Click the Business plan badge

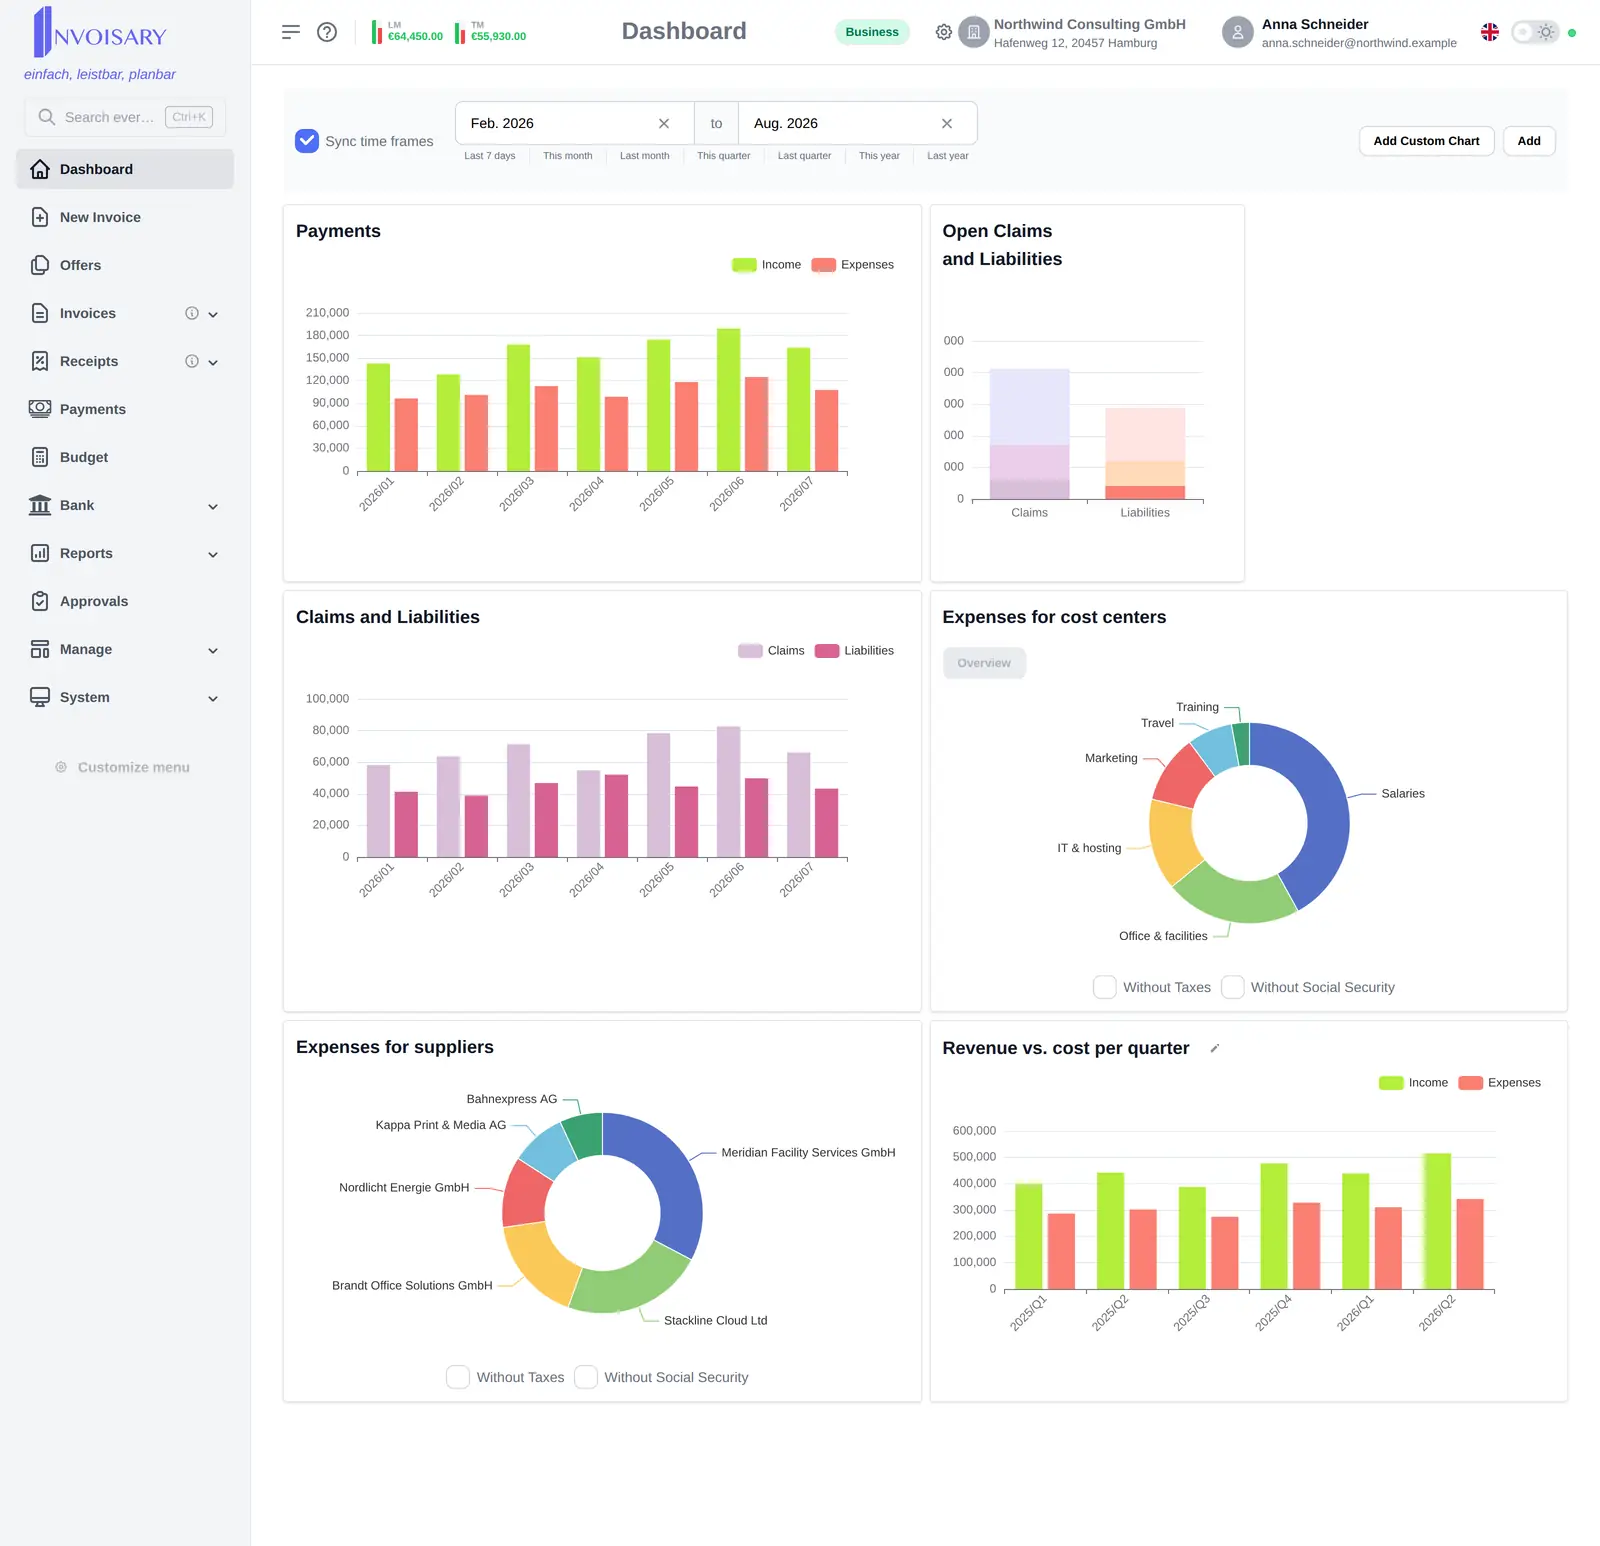click(x=872, y=32)
